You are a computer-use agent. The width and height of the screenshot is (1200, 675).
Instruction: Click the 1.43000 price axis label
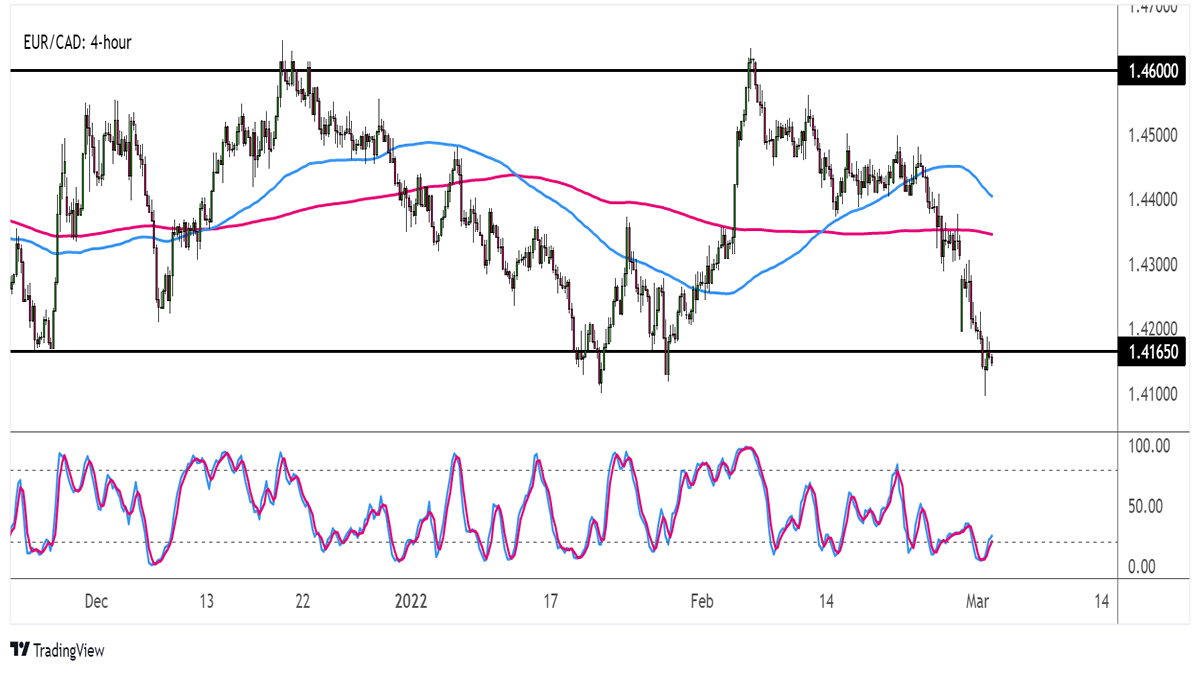(x=1151, y=265)
